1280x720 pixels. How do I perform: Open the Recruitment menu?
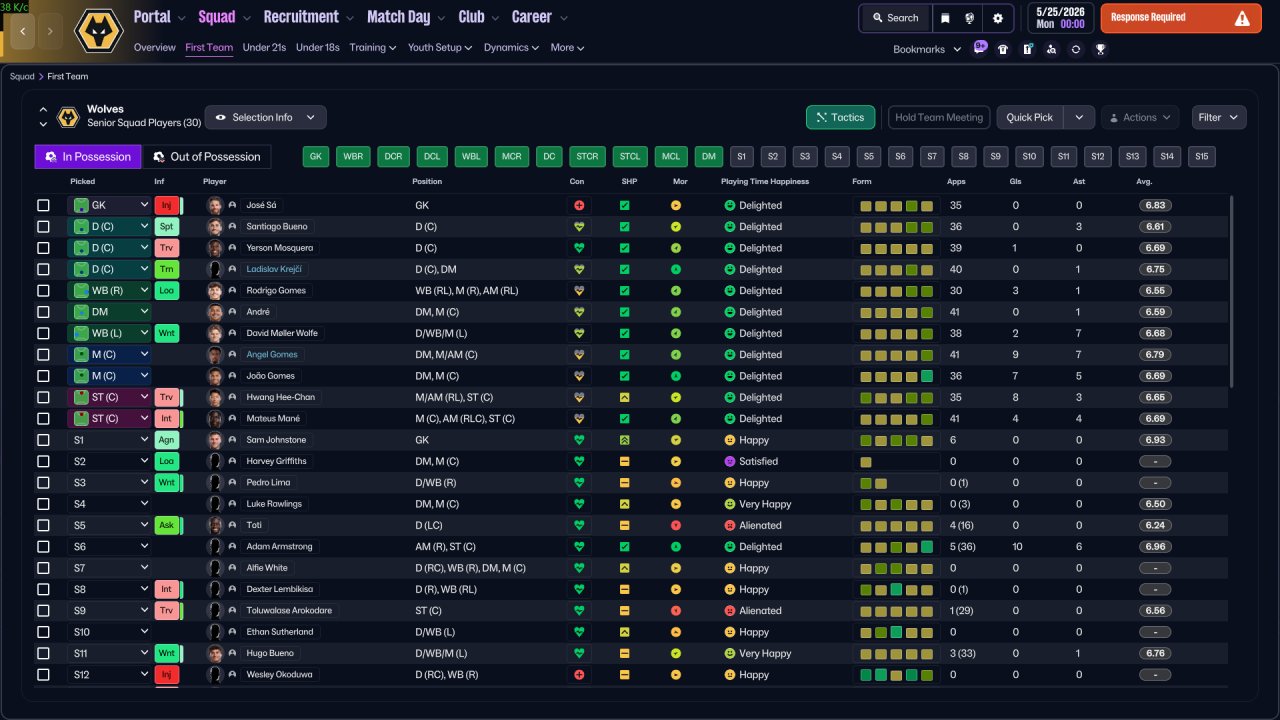[308, 17]
